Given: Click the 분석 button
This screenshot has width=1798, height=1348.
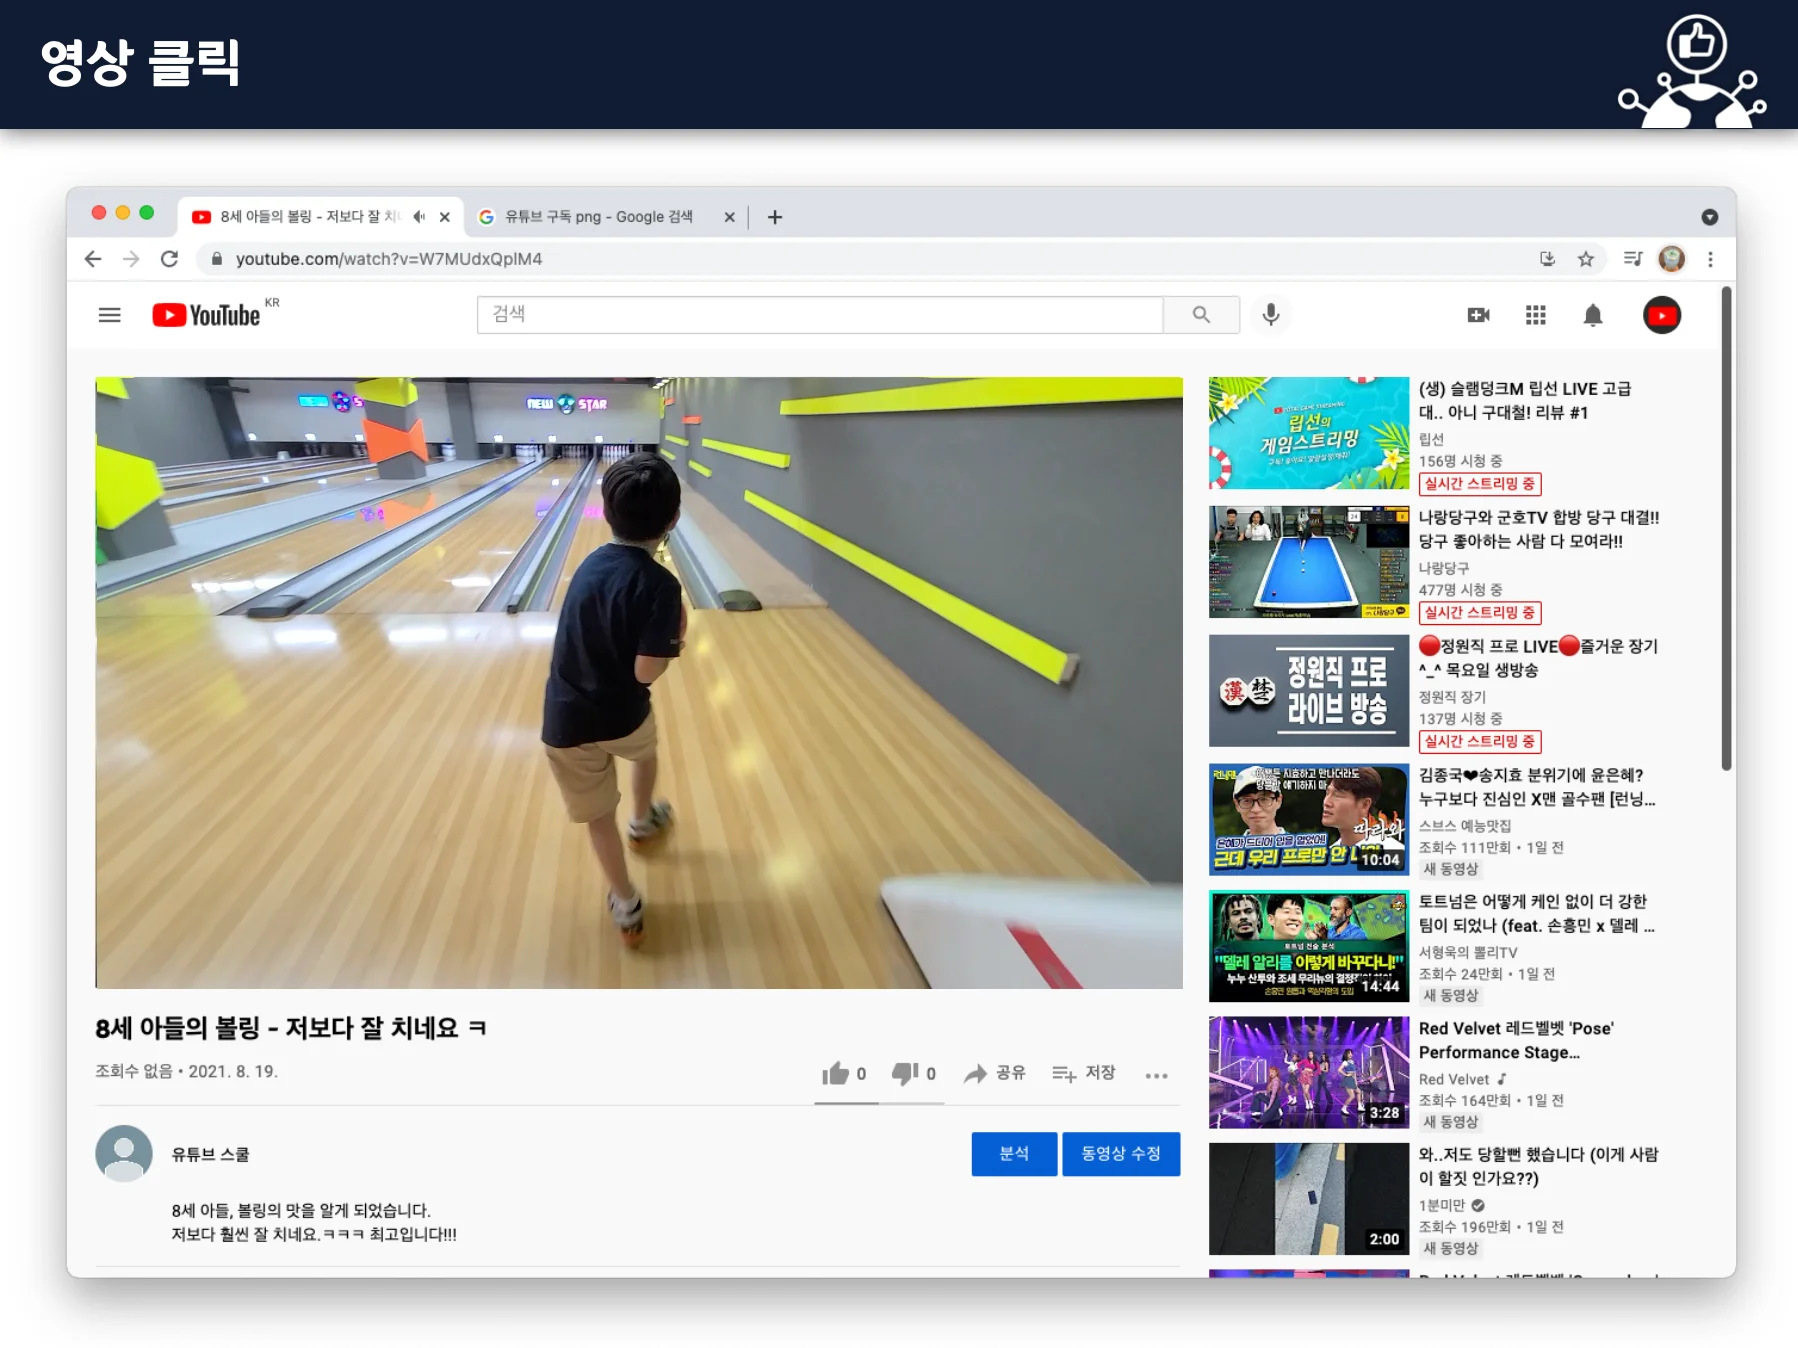Looking at the screenshot, I should [x=1014, y=1154].
